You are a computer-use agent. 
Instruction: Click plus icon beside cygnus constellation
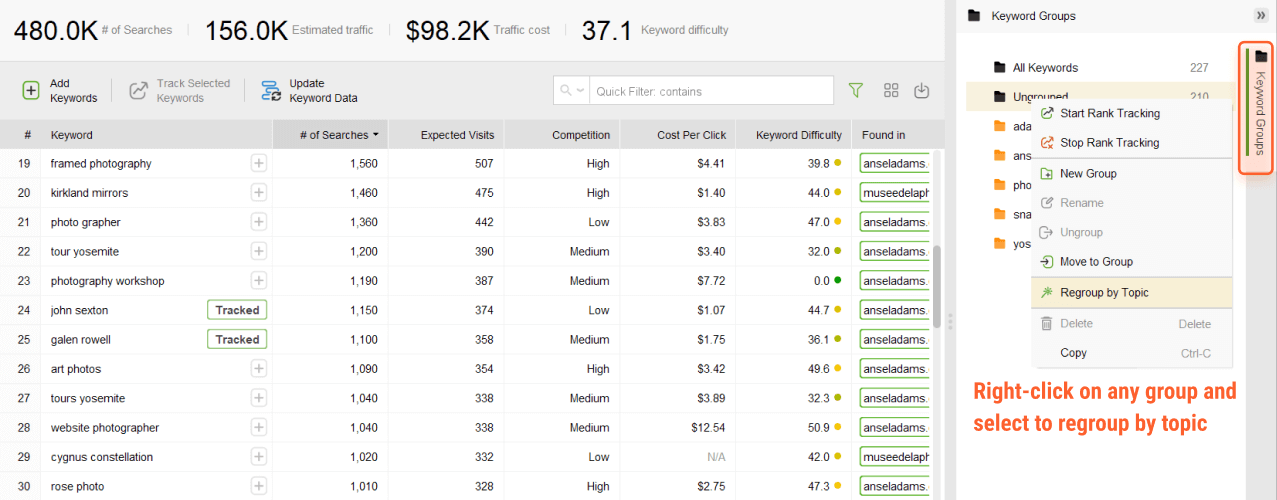click(259, 457)
